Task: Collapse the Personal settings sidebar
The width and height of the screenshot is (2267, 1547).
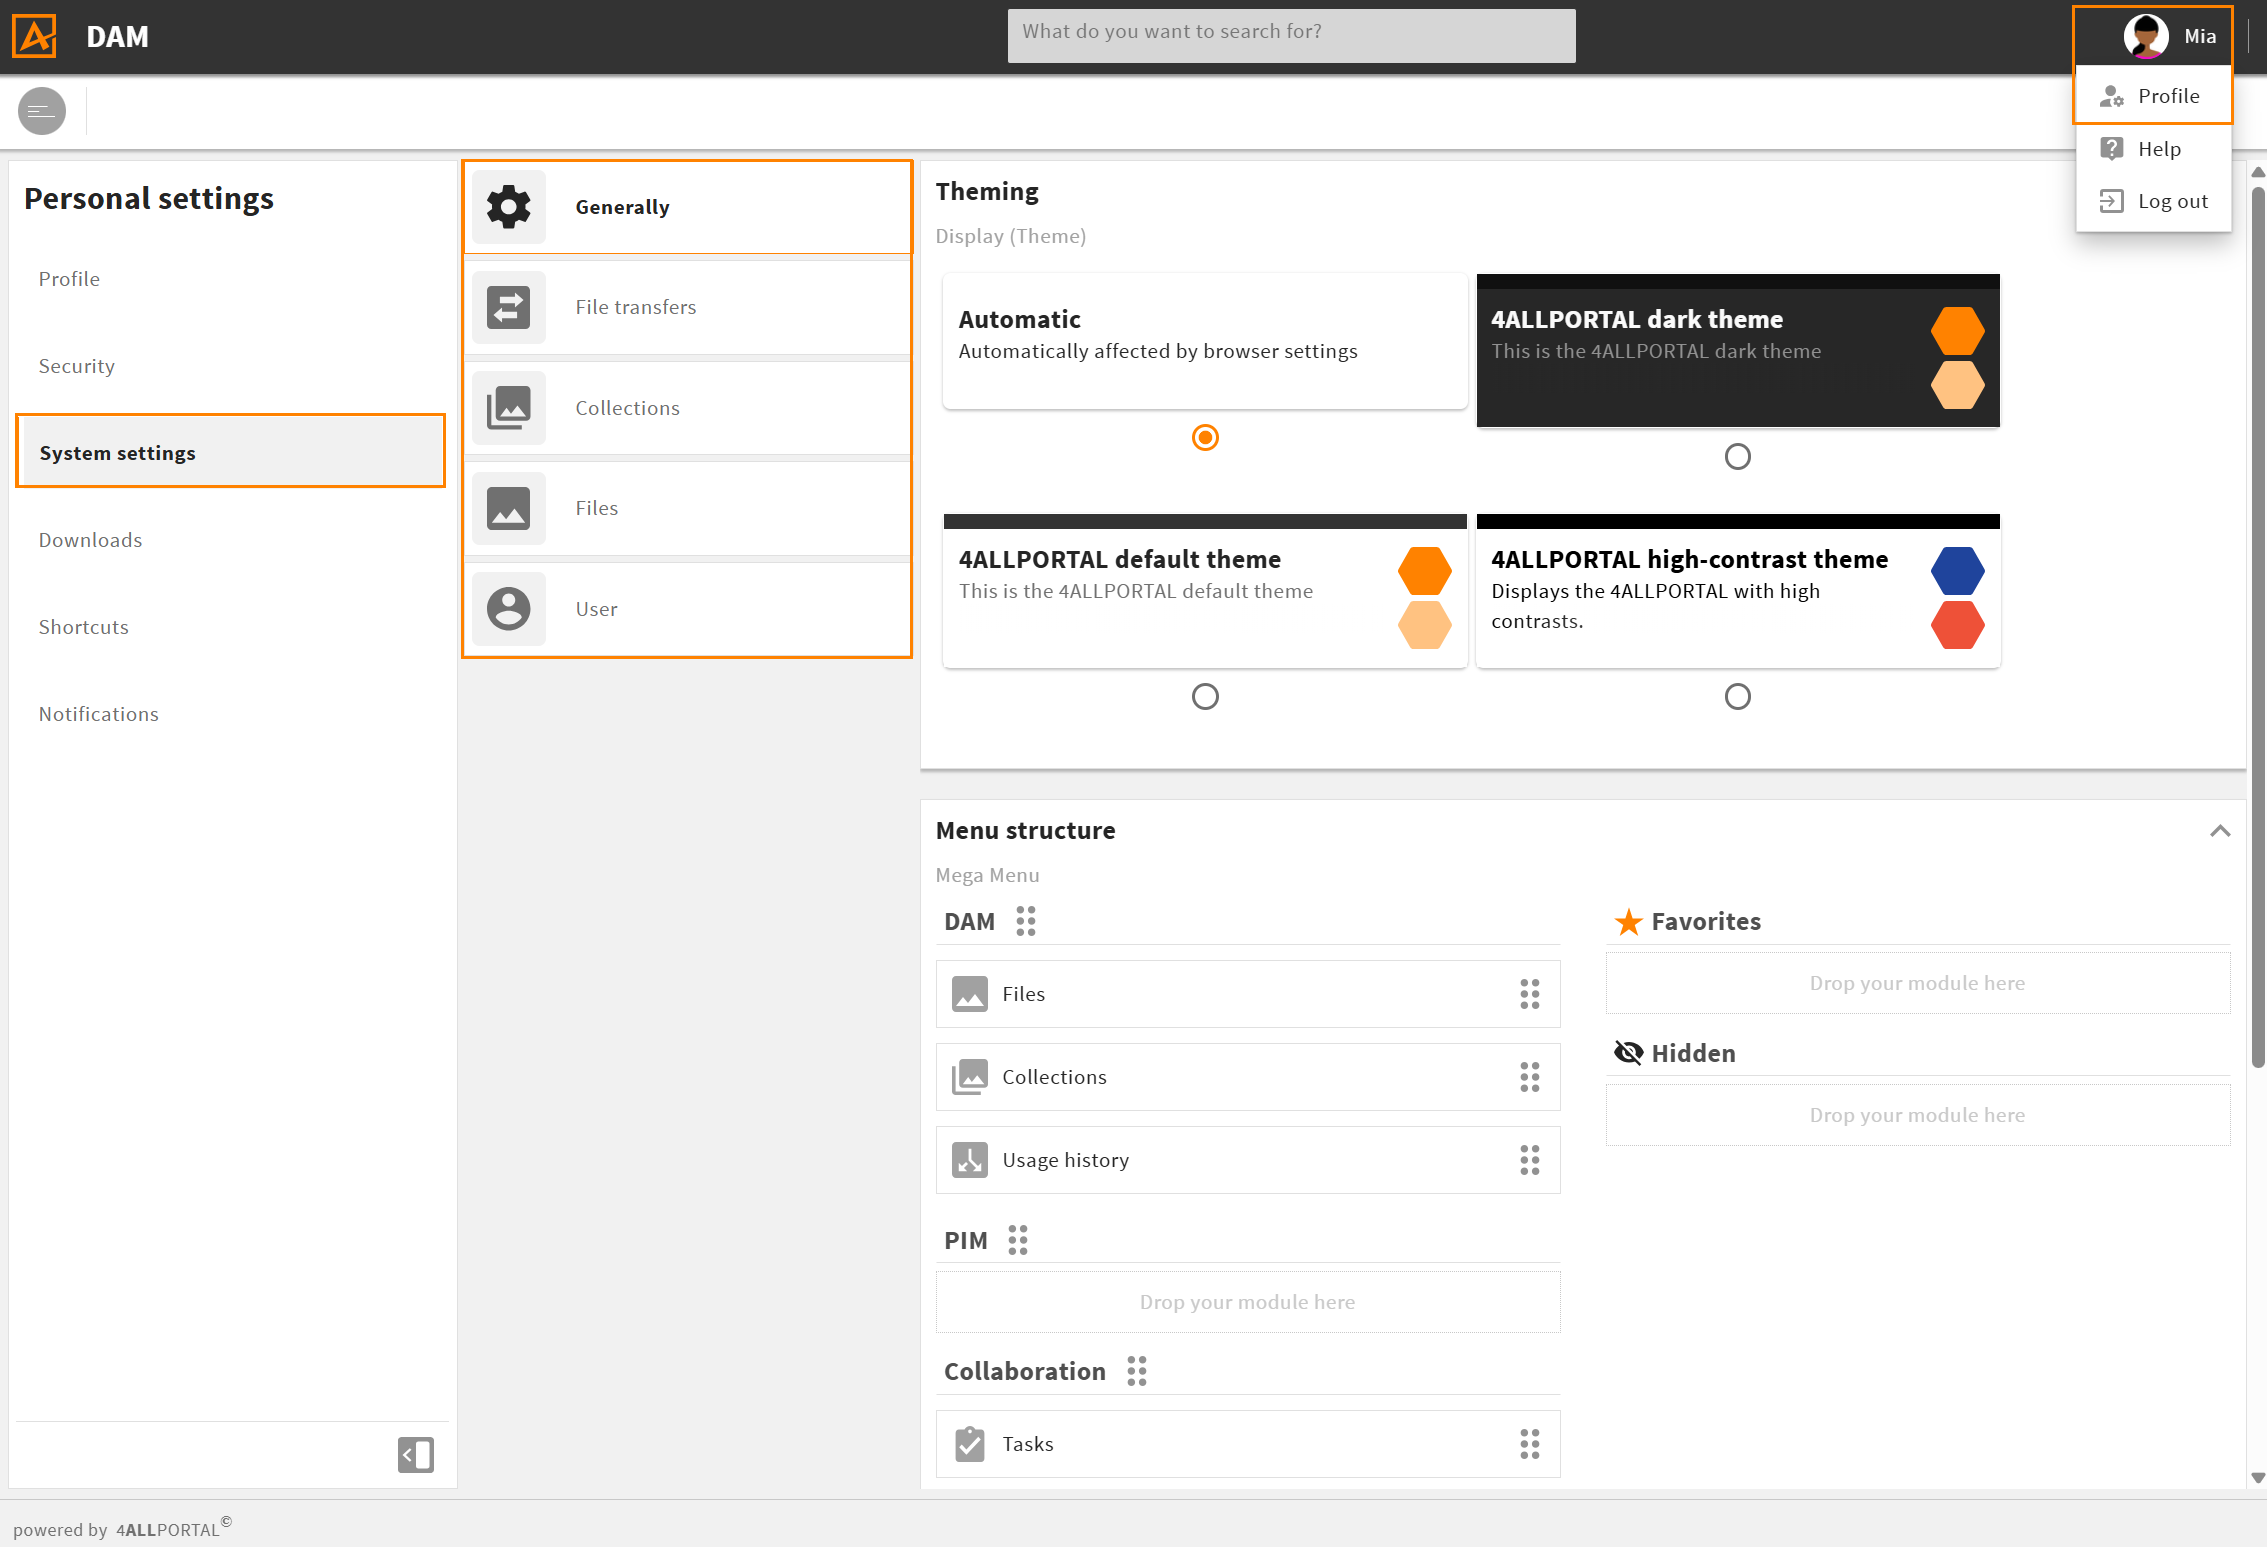Action: [416, 1455]
